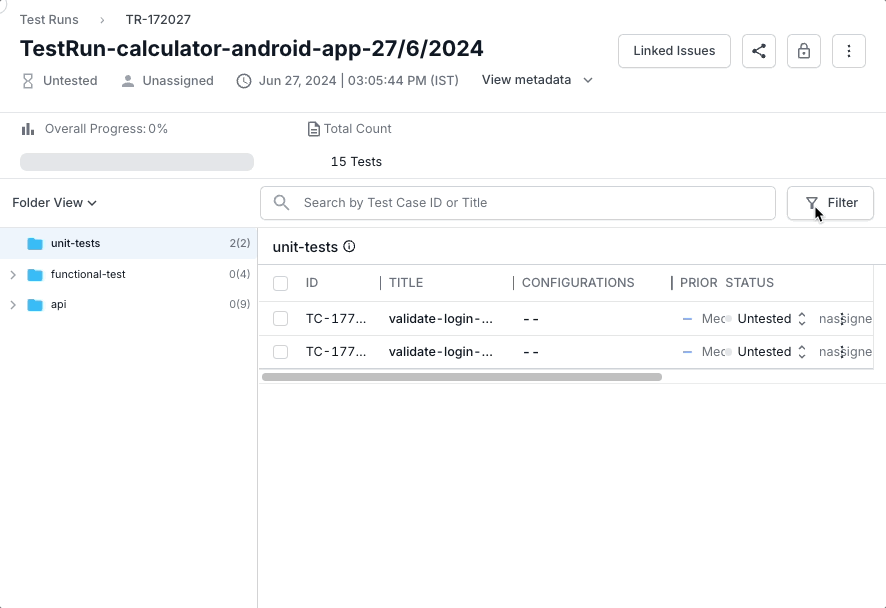This screenshot has height=608, width=886.
Task: Expand the api folder tree node
Action: click(x=13, y=304)
